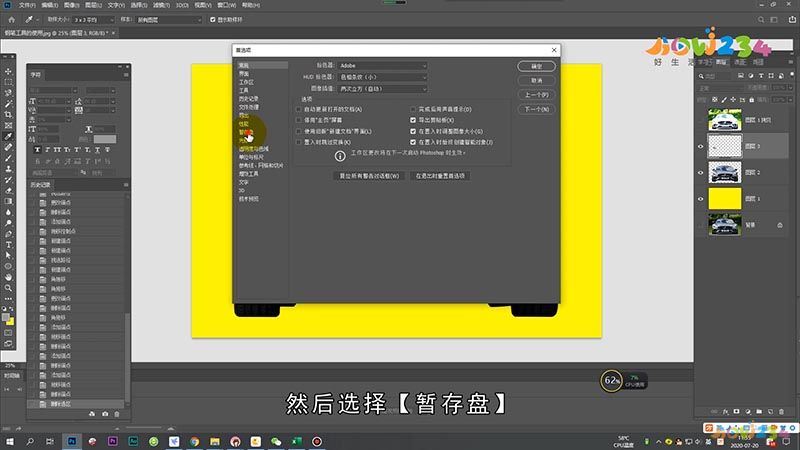The image size is (800, 450).
Task: Open Chrome from the taskbar
Action: [194, 441]
